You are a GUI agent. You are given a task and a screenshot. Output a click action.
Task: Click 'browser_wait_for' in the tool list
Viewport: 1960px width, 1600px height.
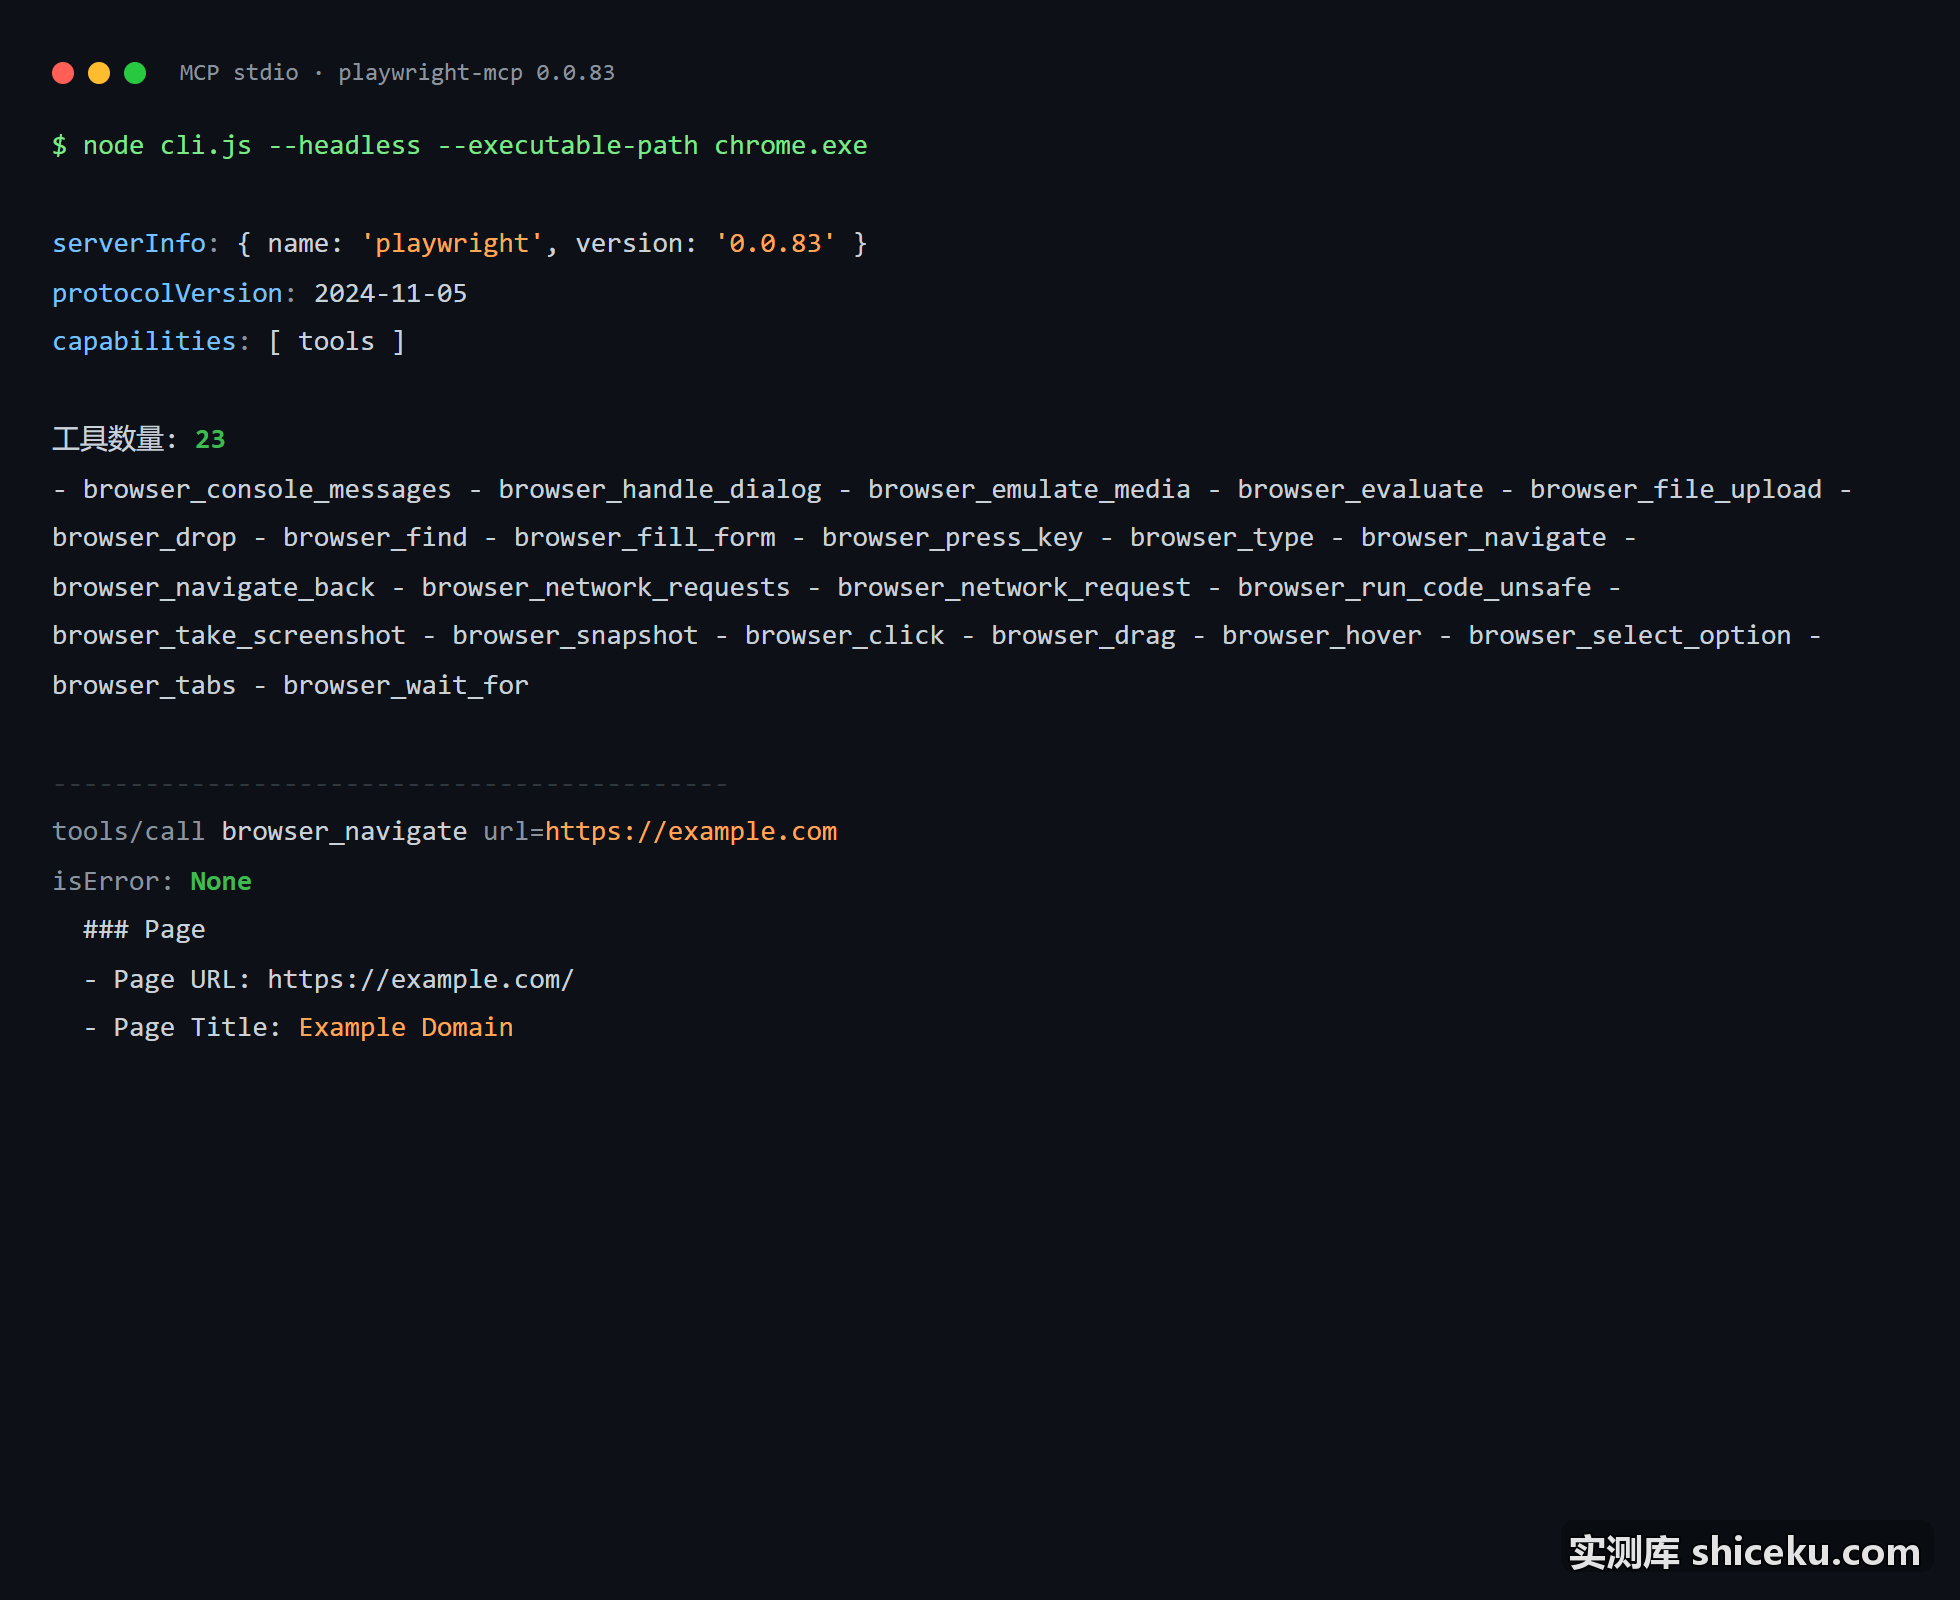406,685
